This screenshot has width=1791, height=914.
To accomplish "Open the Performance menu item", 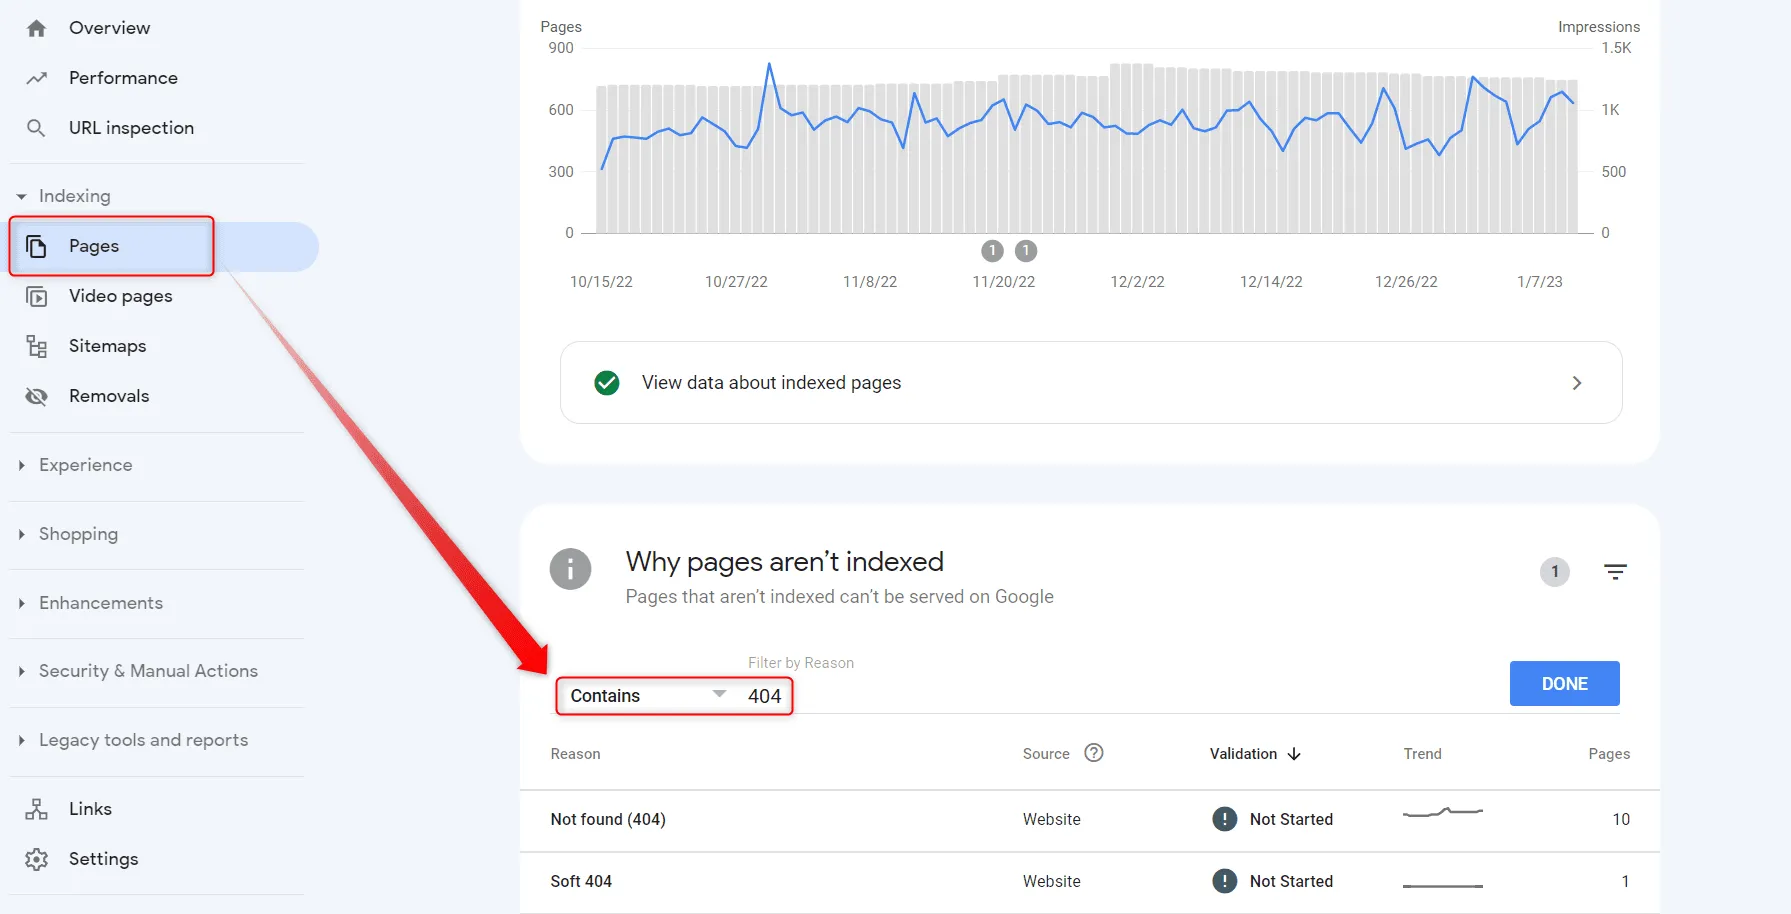I will (x=123, y=78).
